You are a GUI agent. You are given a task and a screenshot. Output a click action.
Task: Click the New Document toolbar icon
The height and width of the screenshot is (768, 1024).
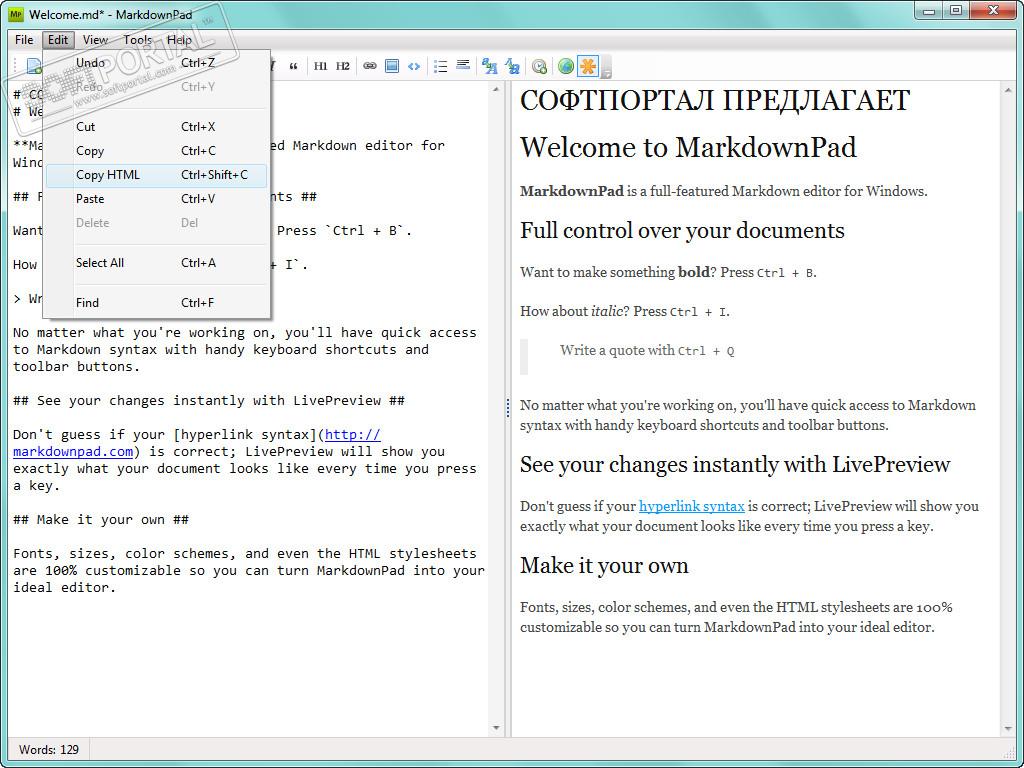[x=33, y=66]
